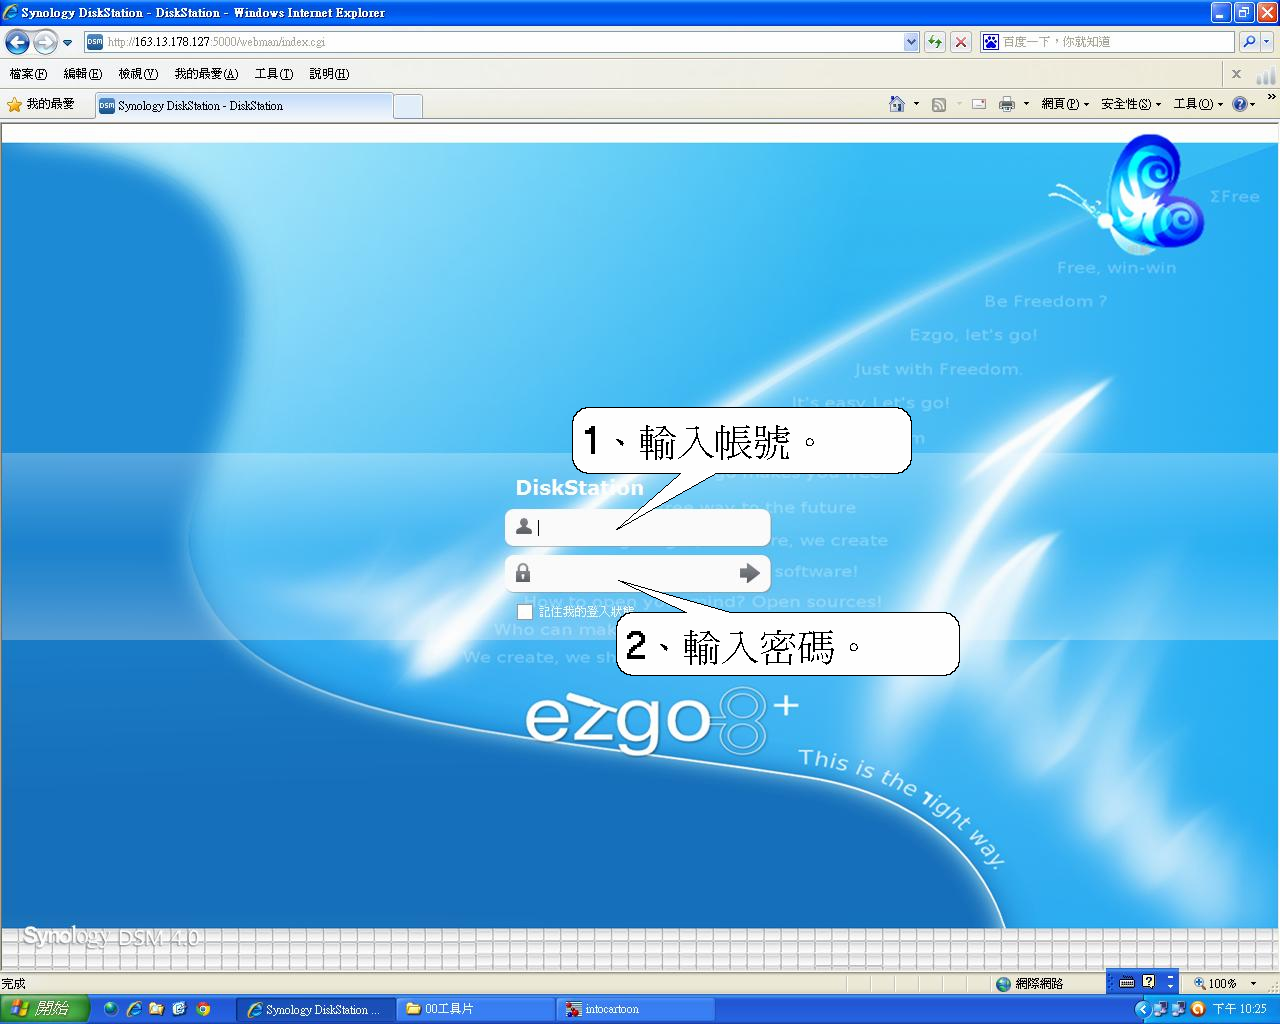Image resolution: width=1280 pixels, height=1024 pixels.
Task: Click the system tray clock 下午 10:25
Action: 1240,1009
